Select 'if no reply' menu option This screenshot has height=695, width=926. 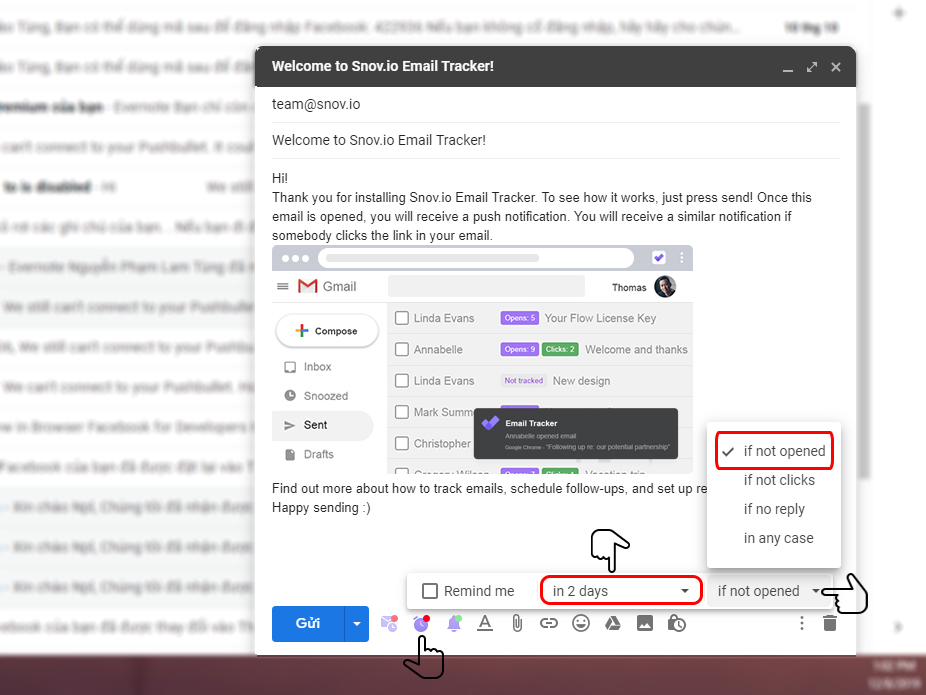774,509
